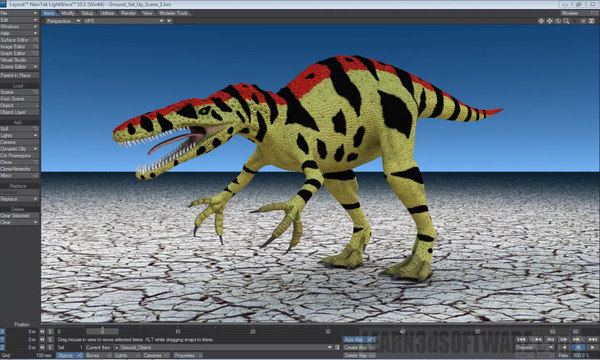Viewport: 600px width, 360px height.
Task: Open VPR display mode dropdown
Action: pyautogui.click(x=124, y=21)
